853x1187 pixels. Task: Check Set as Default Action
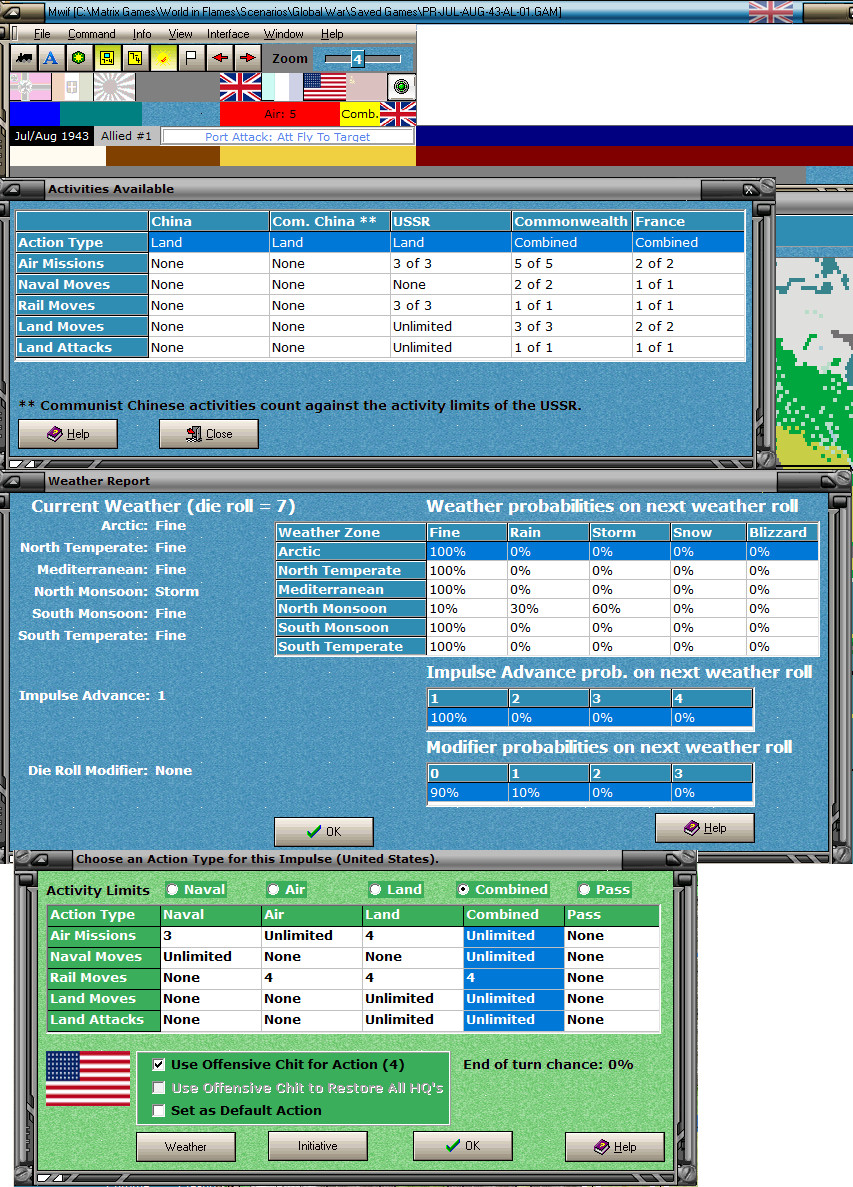pyautogui.click(x=159, y=1111)
